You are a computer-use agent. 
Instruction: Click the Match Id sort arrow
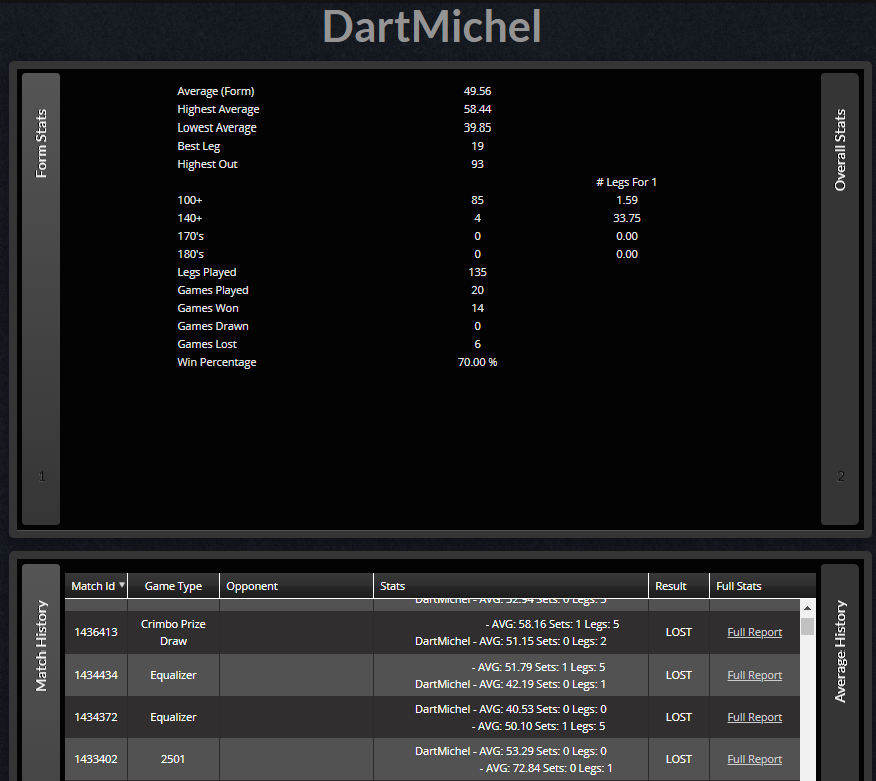(x=122, y=585)
